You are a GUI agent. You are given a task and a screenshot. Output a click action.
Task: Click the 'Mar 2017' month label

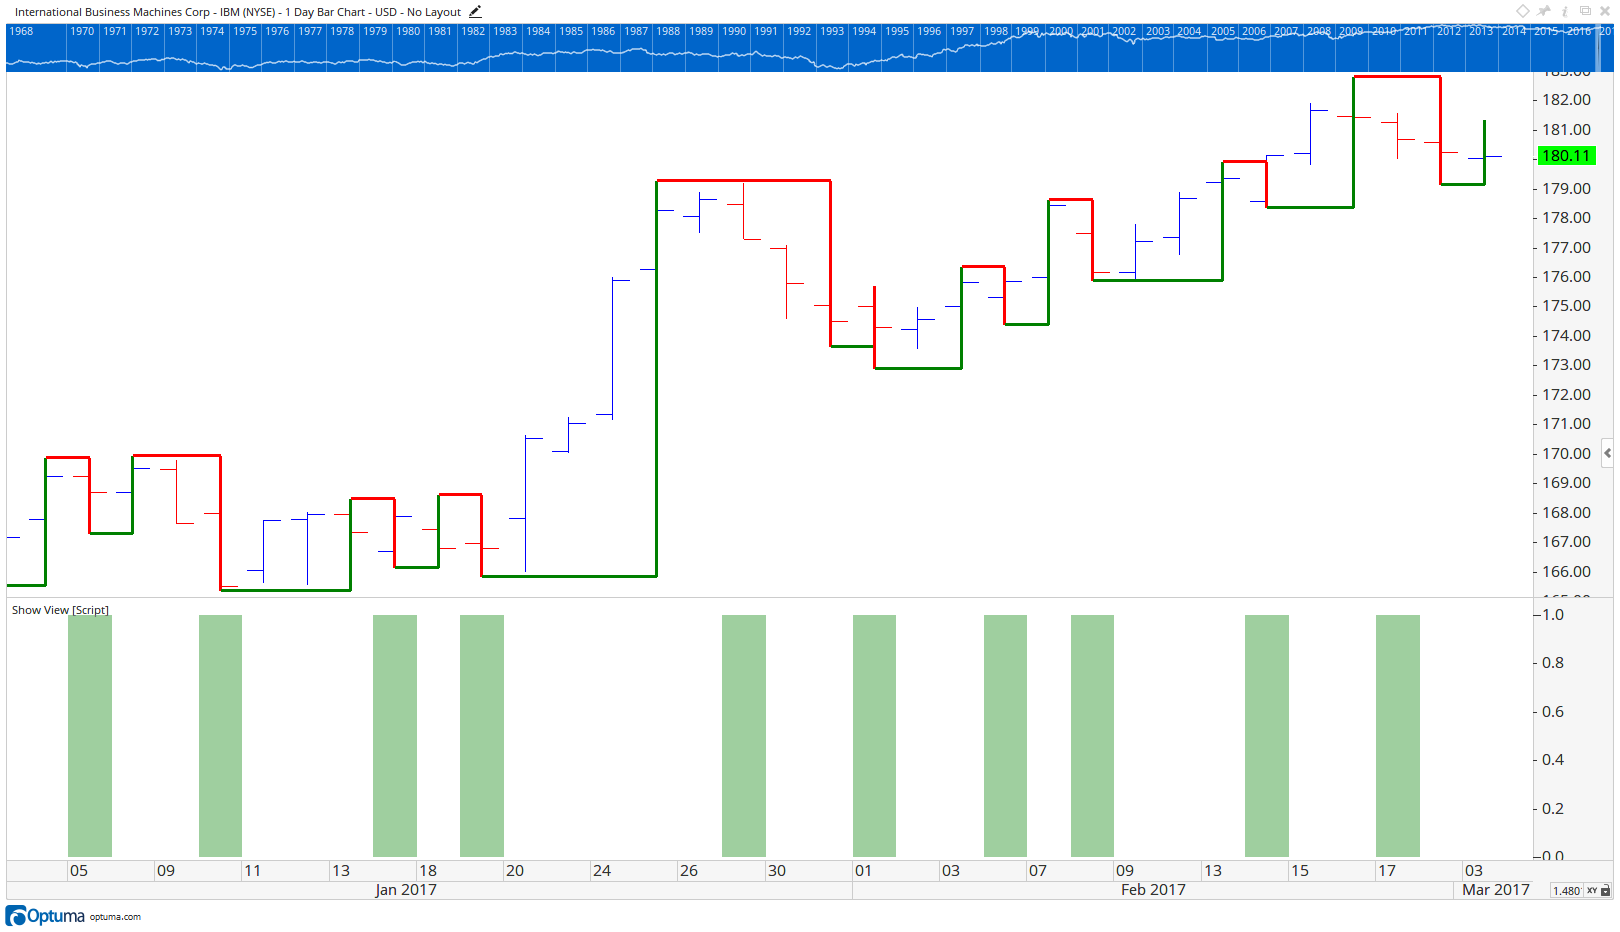[x=1496, y=890]
